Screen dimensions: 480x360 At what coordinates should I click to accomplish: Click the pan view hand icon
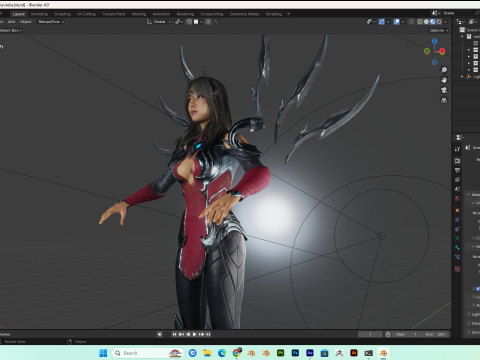pyautogui.click(x=444, y=80)
